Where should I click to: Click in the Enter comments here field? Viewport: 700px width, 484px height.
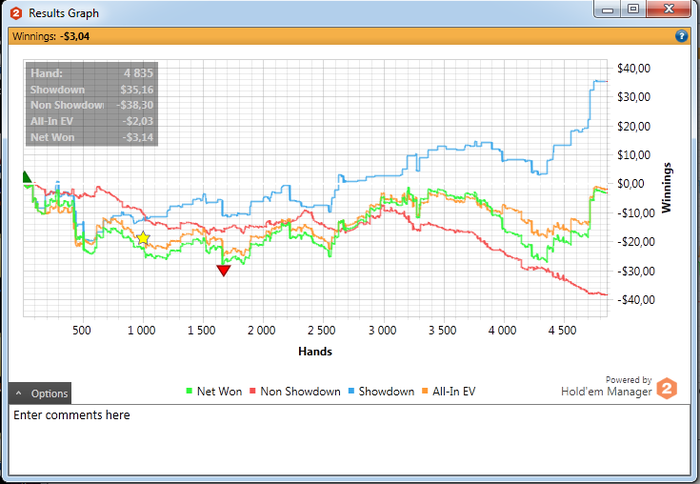350,440
